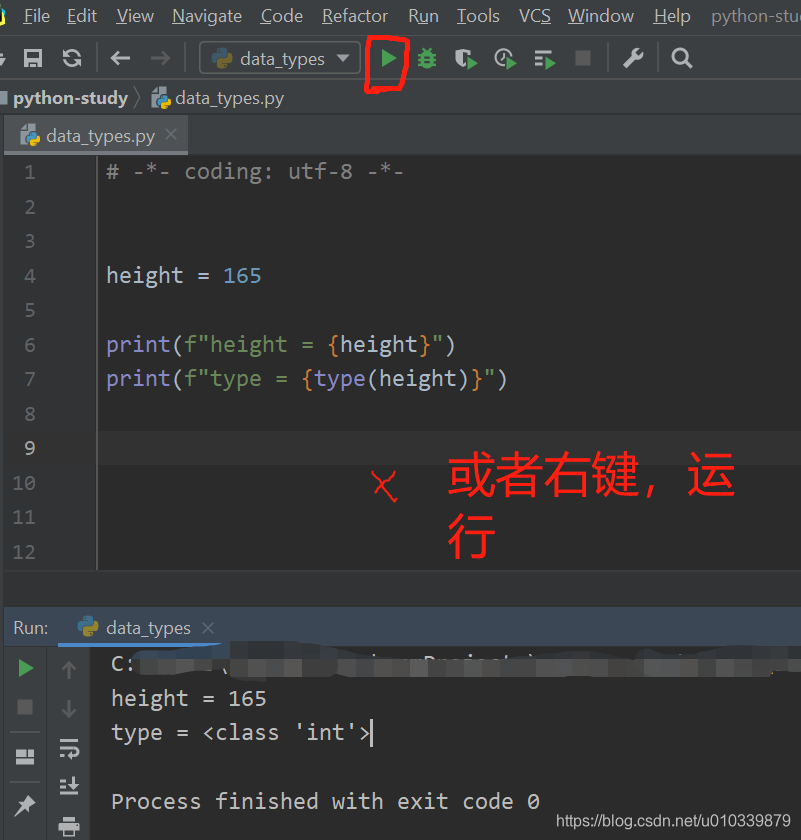801x840 pixels.
Task: Enable scroll to end in the console
Action: [x=69, y=786]
